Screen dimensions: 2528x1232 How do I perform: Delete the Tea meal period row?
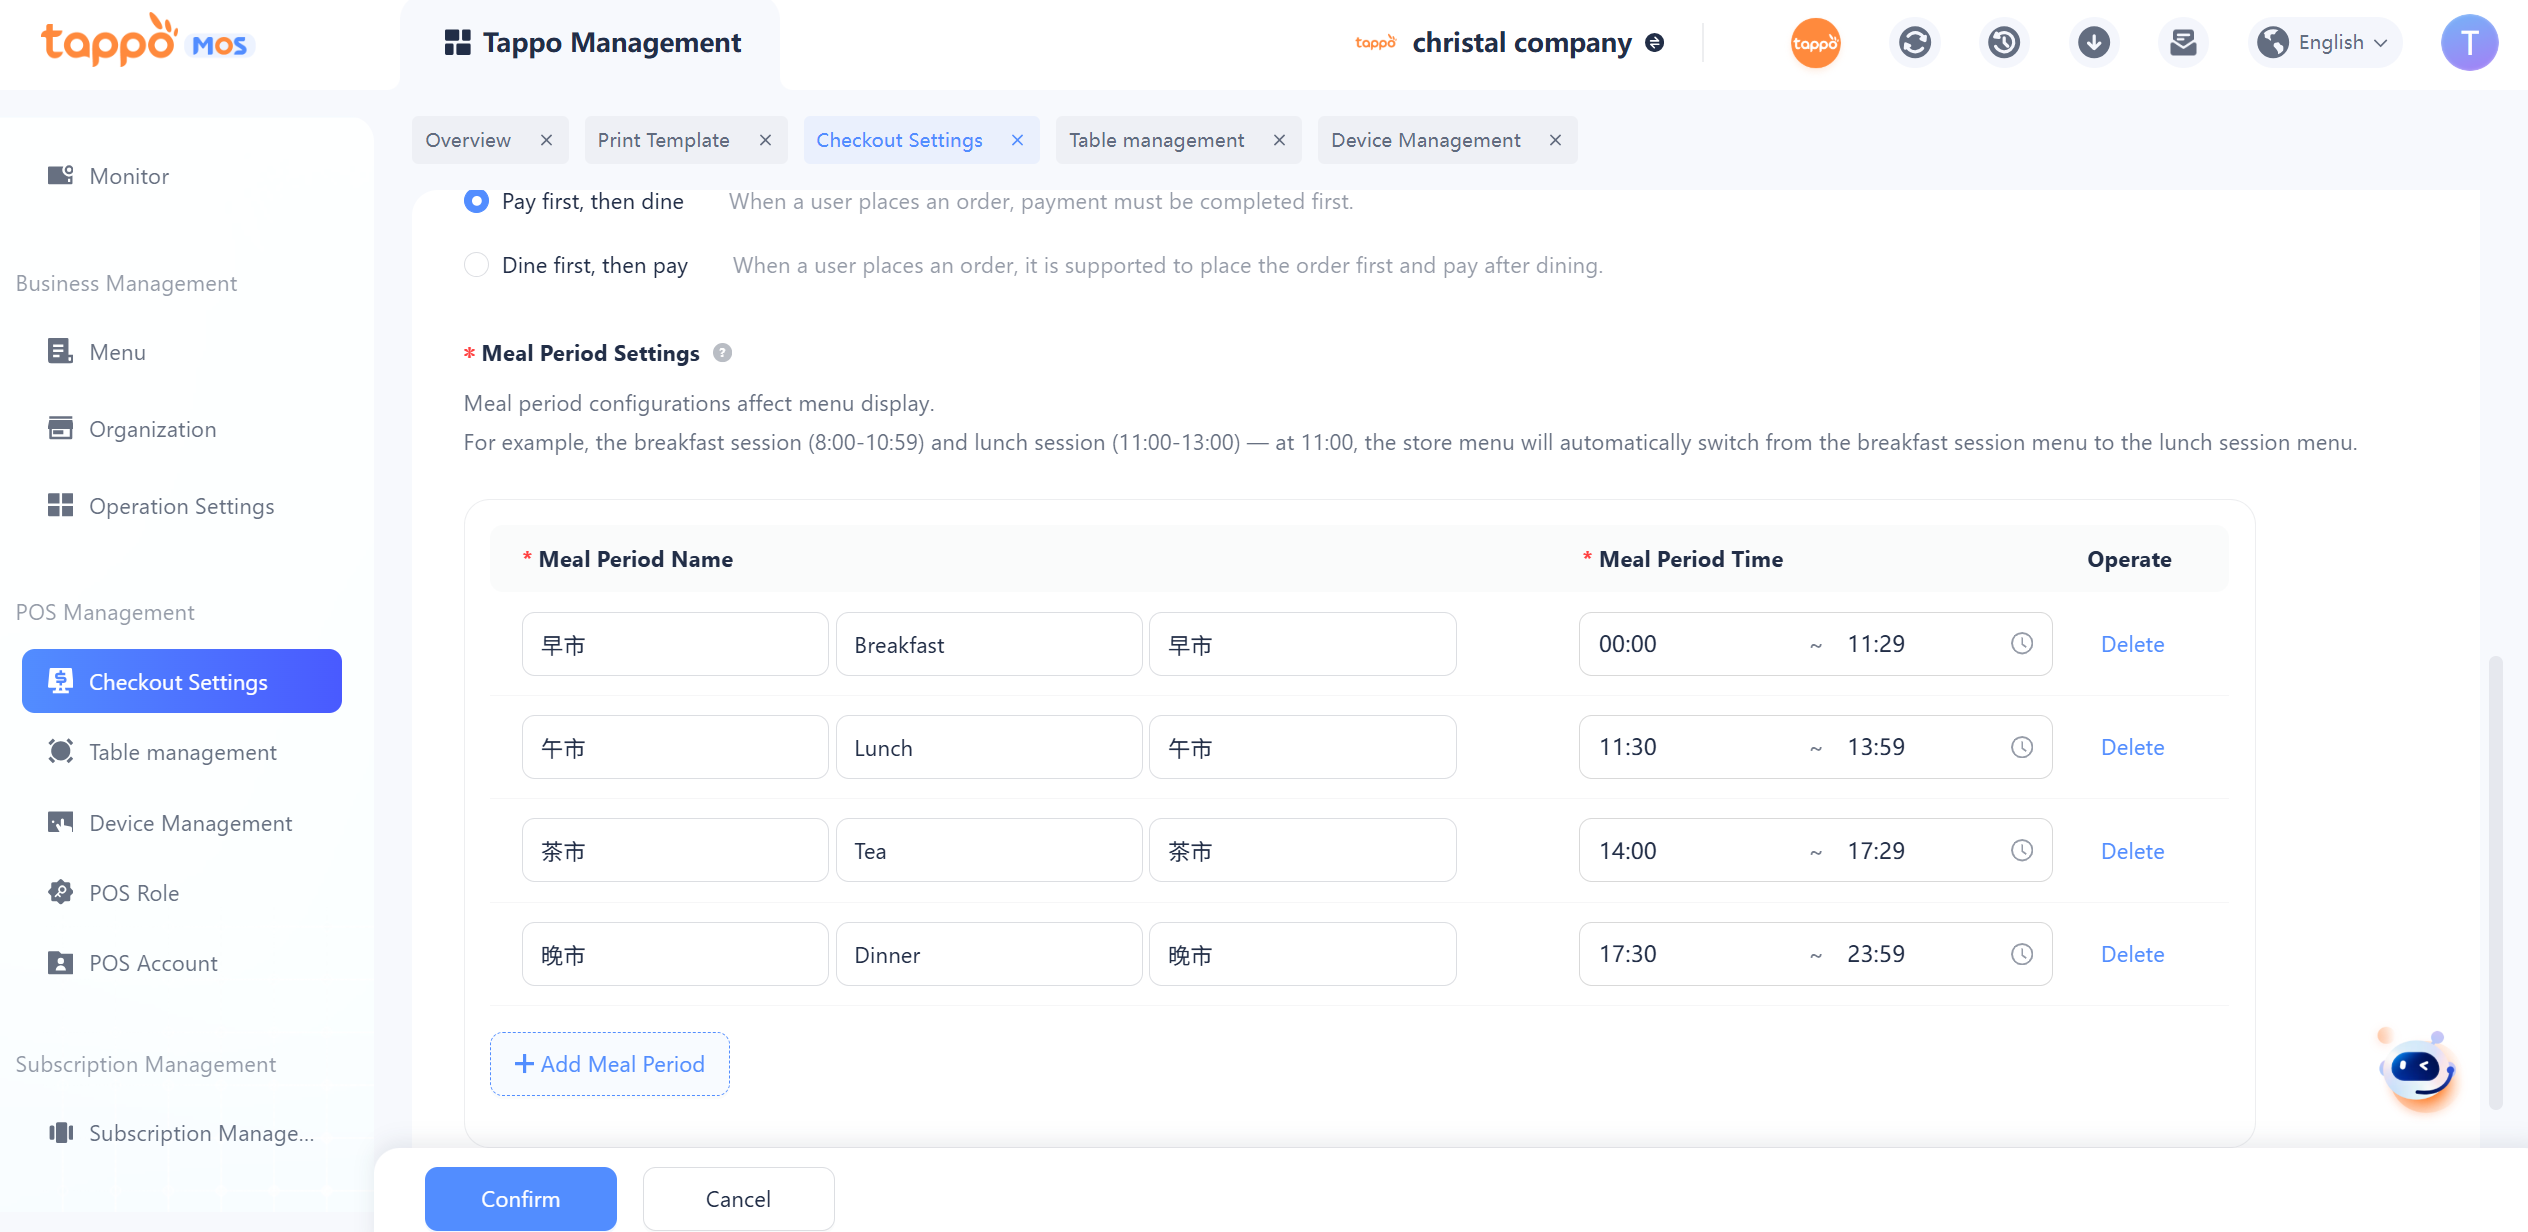coord(2132,851)
